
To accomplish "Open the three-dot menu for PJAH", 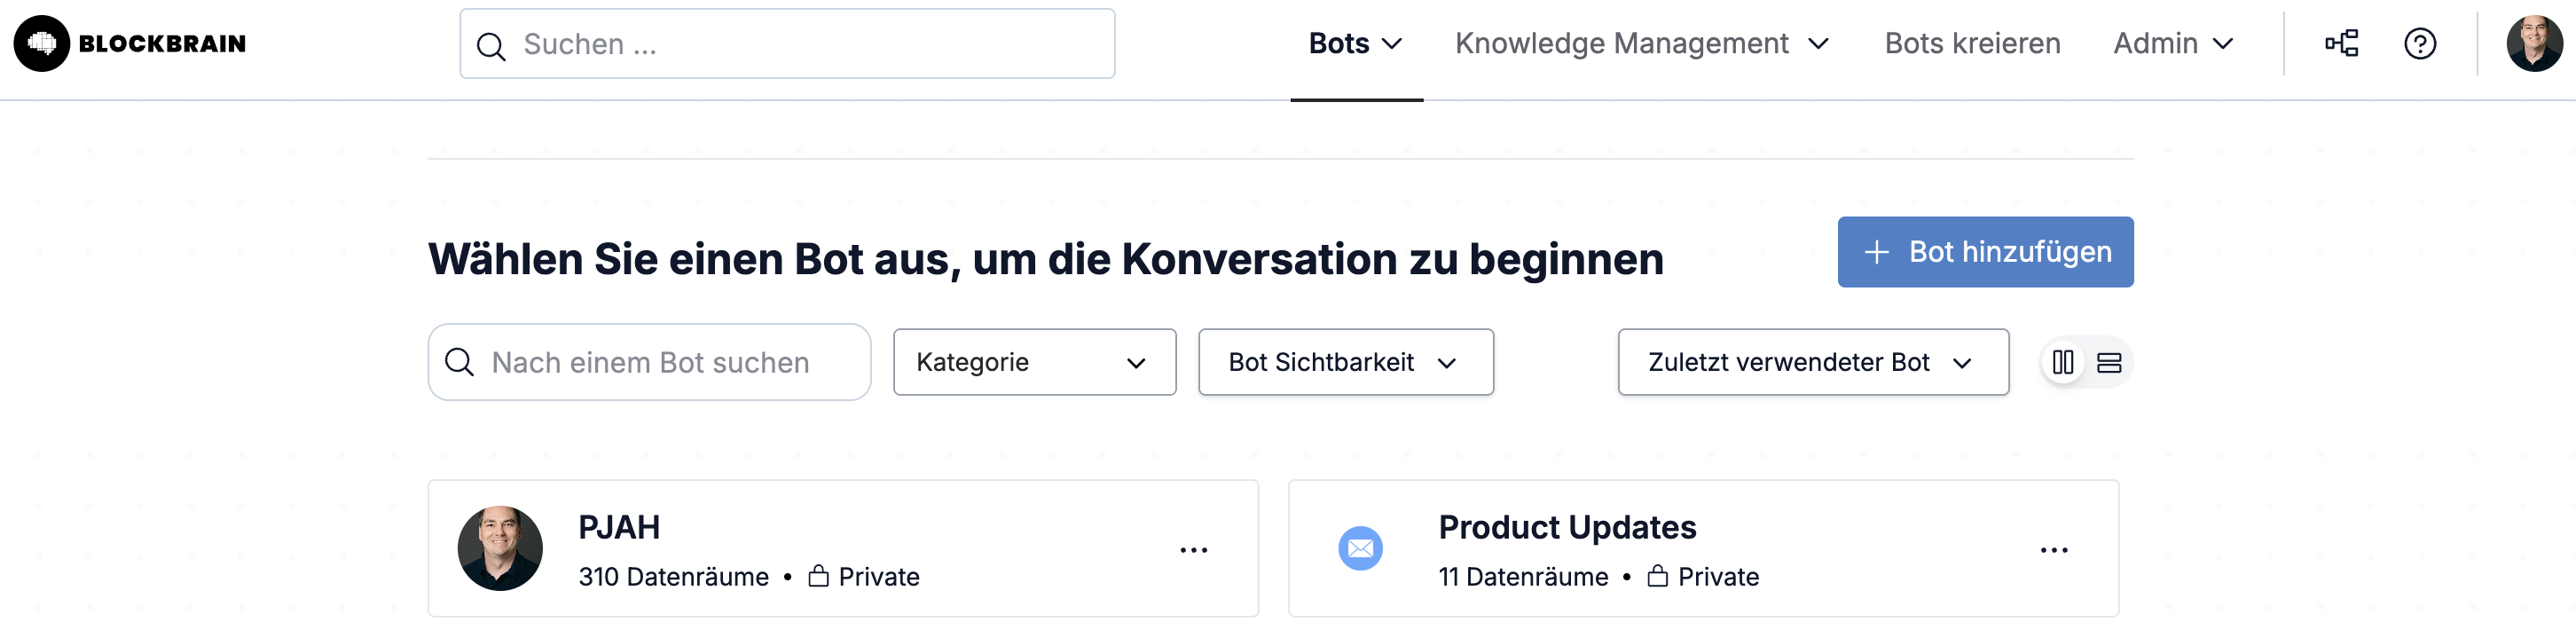I will tap(1193, 550).
